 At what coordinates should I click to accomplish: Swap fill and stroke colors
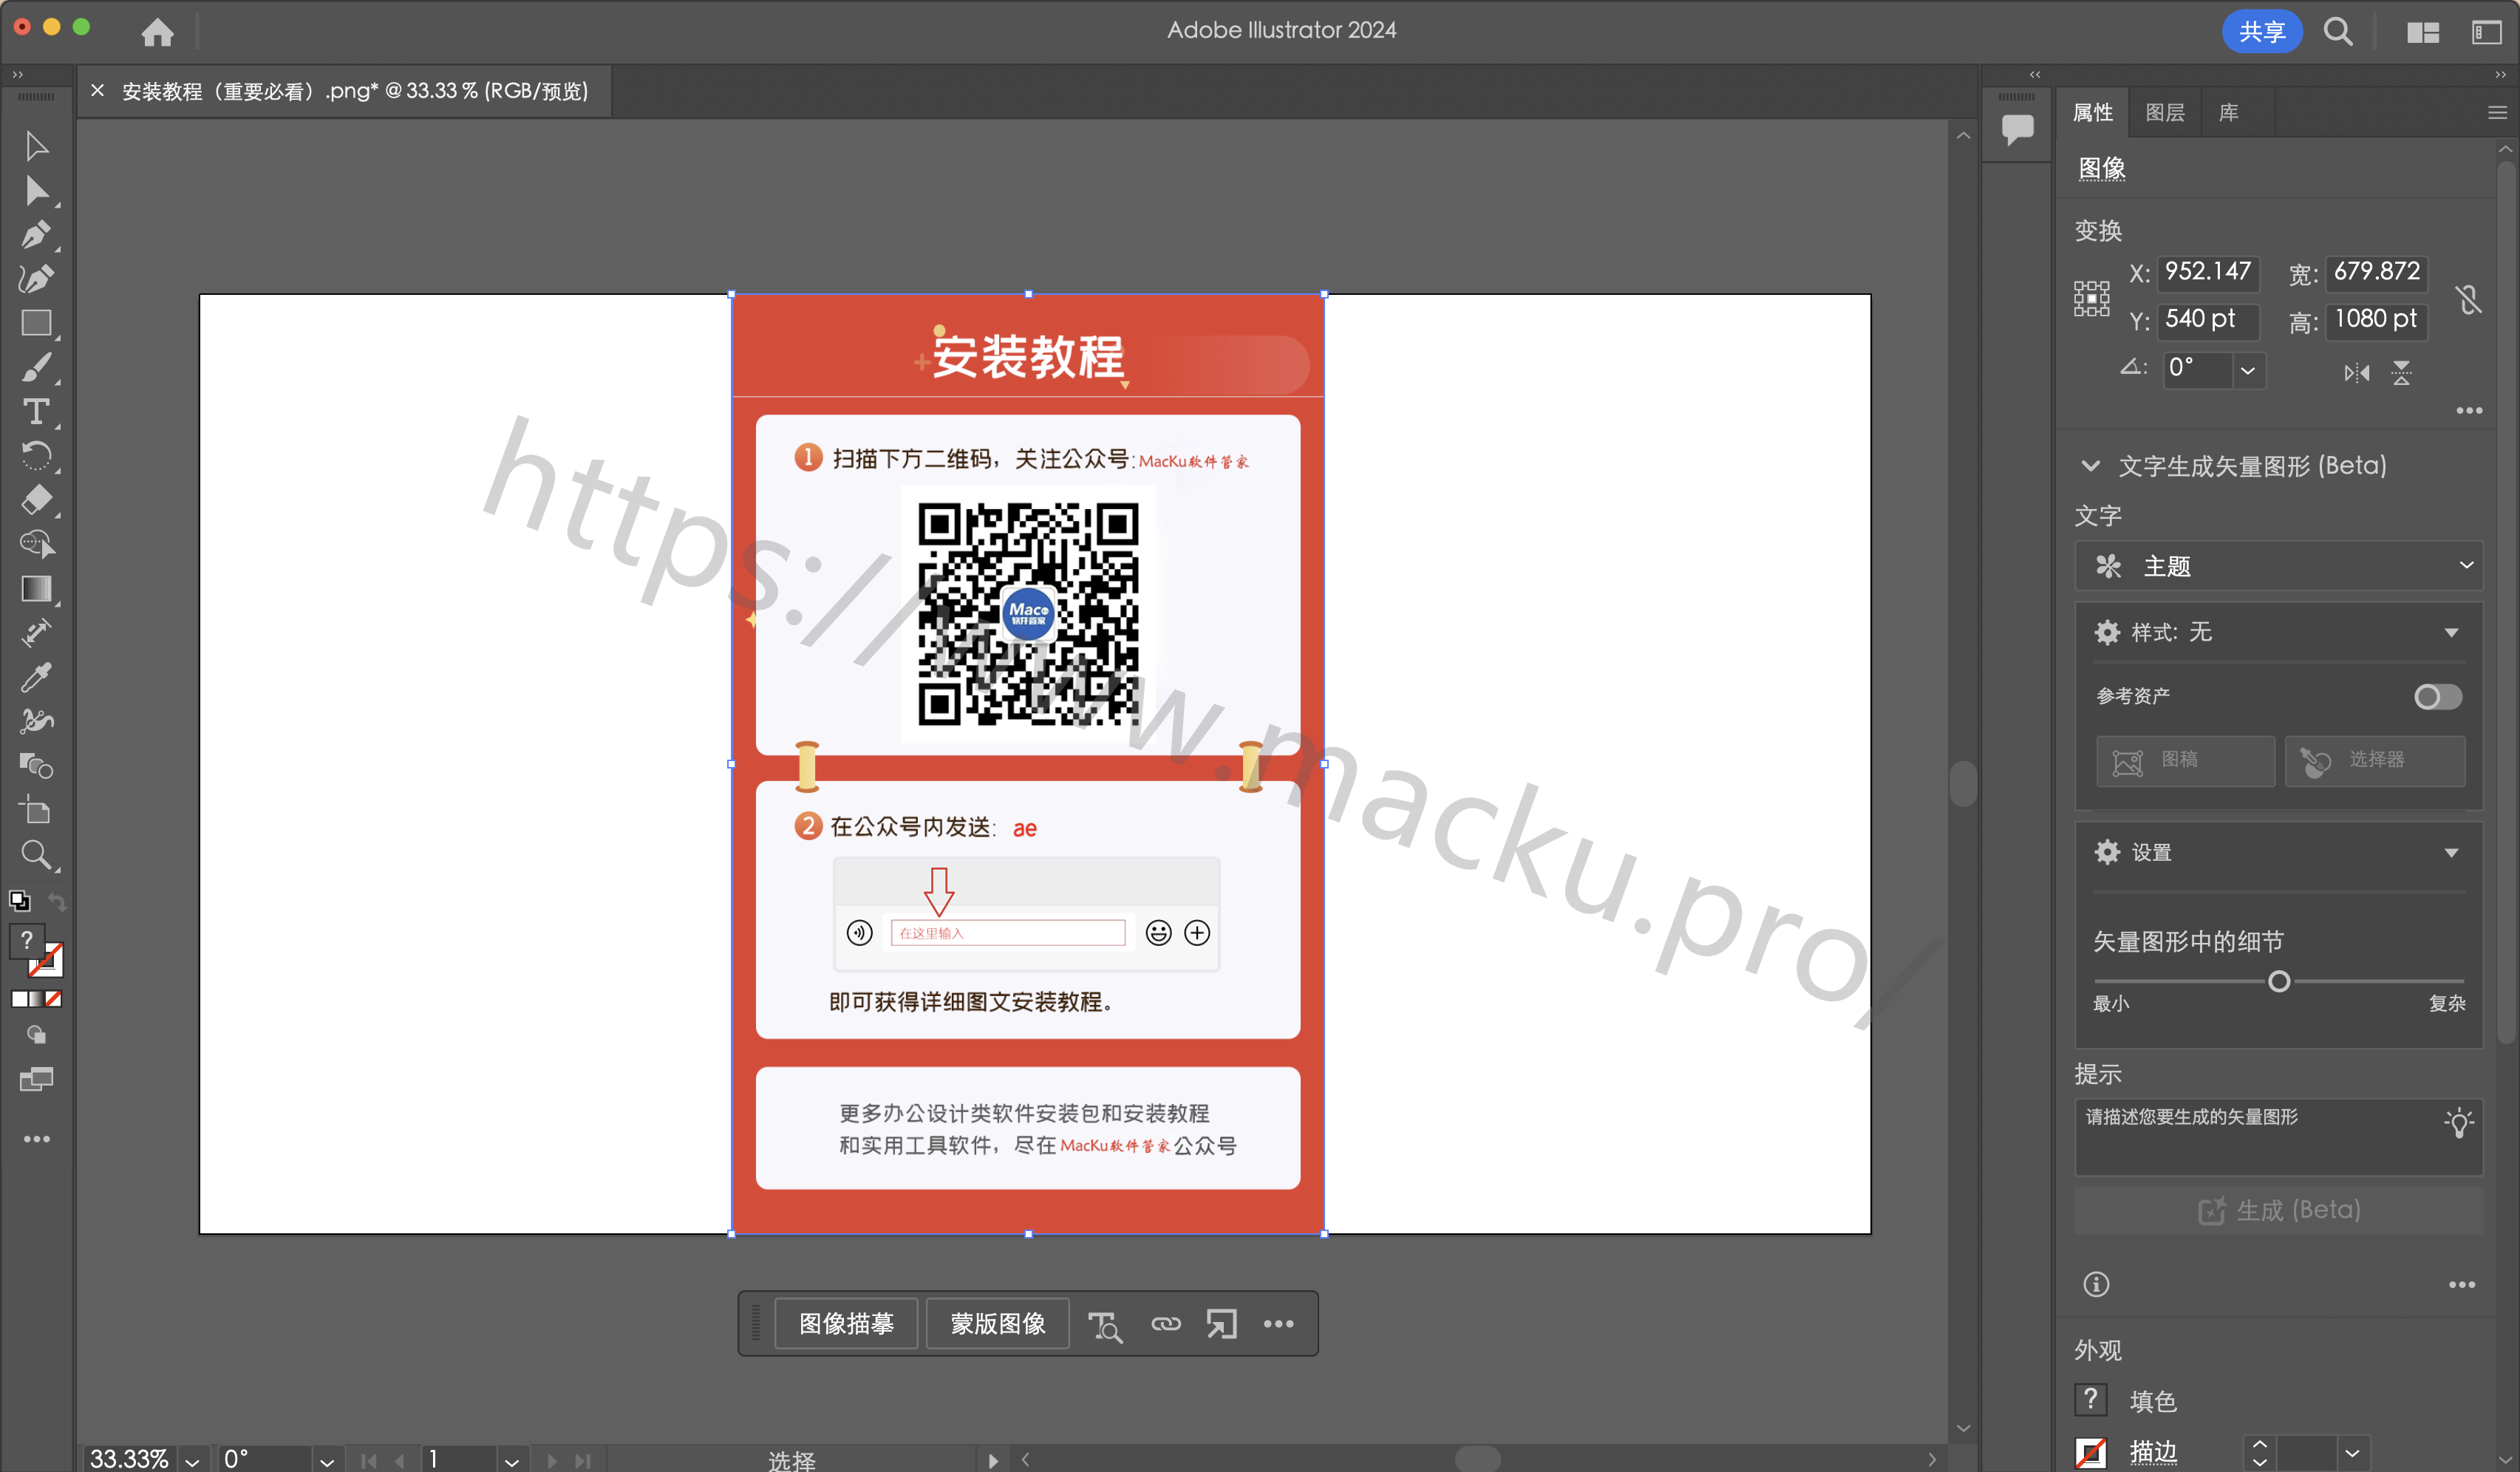click(x=58, y=901)
